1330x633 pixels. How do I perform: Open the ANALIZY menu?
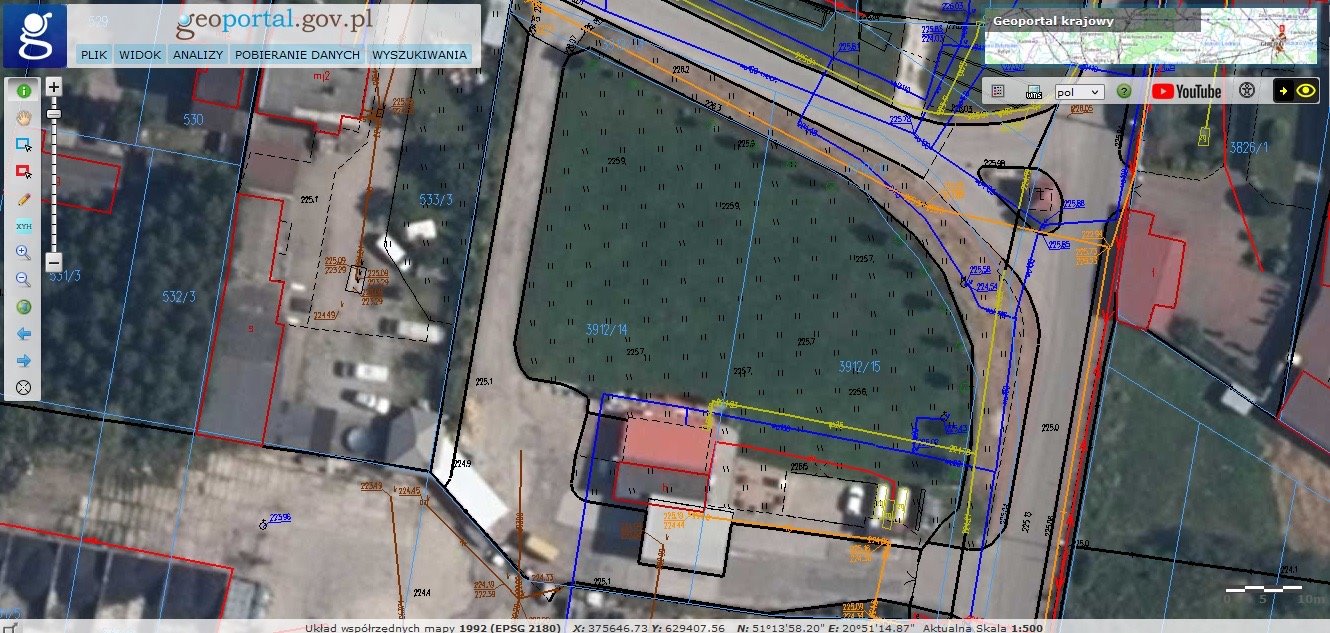pyautogui.click(x=197, y=55)
